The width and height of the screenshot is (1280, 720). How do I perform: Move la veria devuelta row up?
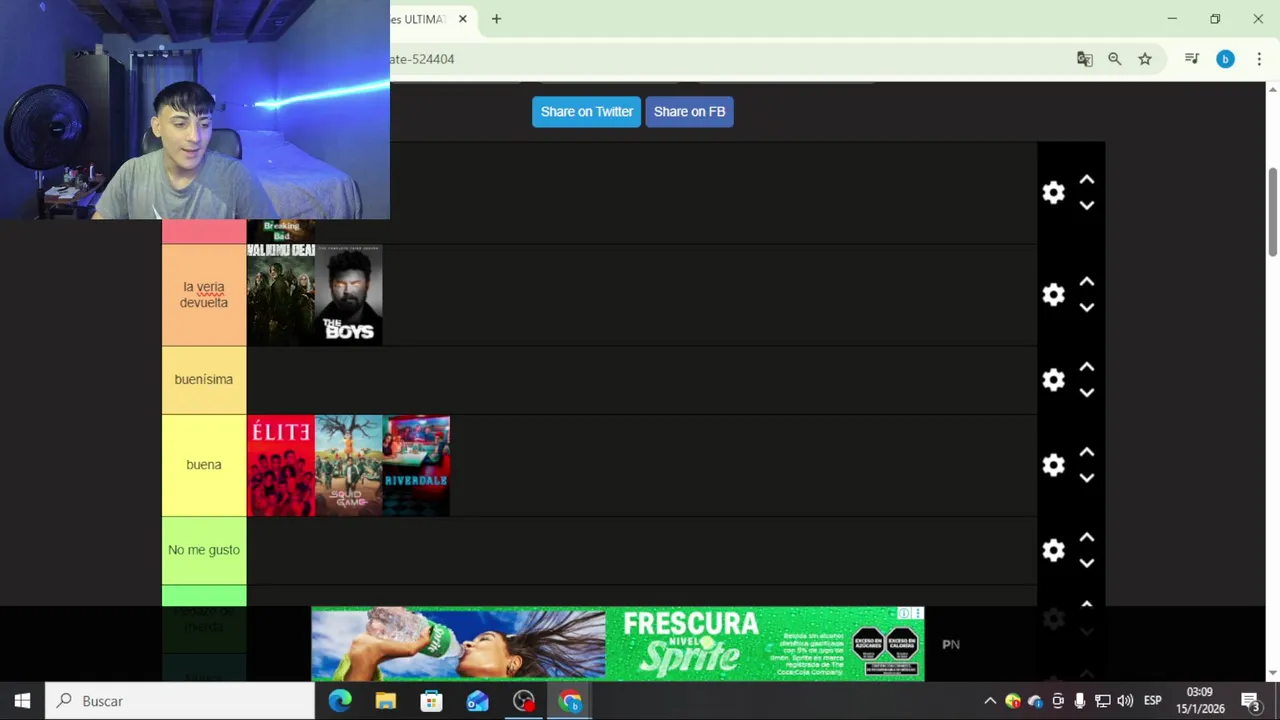pyautogui.click(x=1087, y=282)
